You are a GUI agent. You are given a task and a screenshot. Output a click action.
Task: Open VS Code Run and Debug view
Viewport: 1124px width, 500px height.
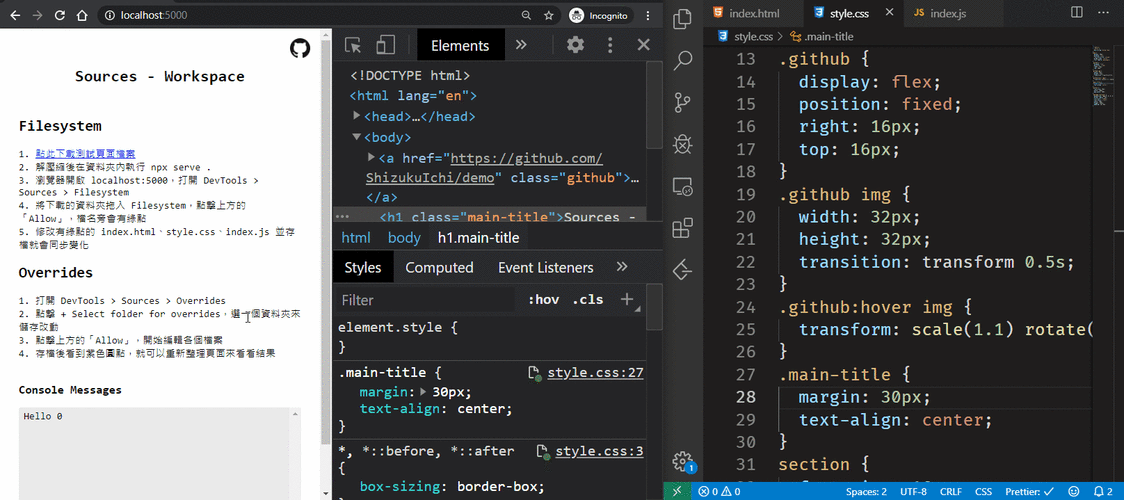683,145
